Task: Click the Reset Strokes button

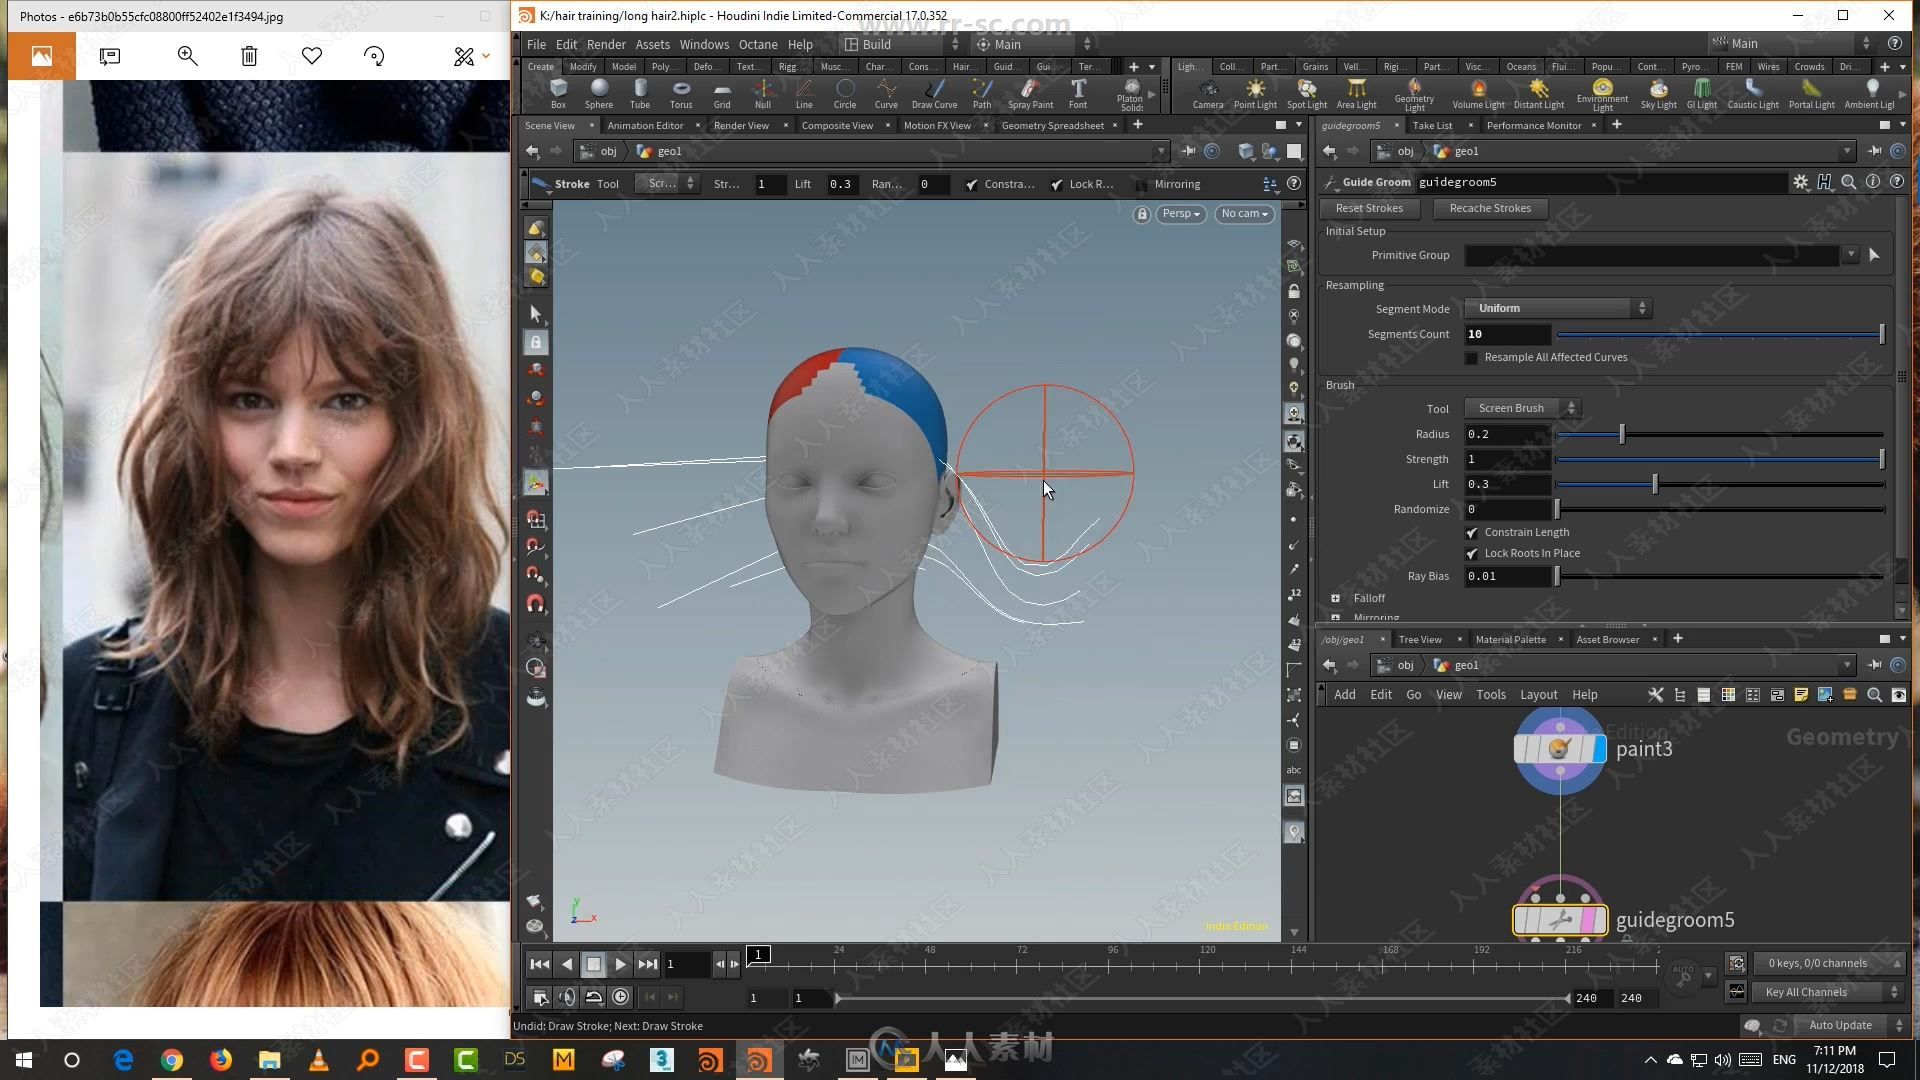Action: [x=1370, y=208]
